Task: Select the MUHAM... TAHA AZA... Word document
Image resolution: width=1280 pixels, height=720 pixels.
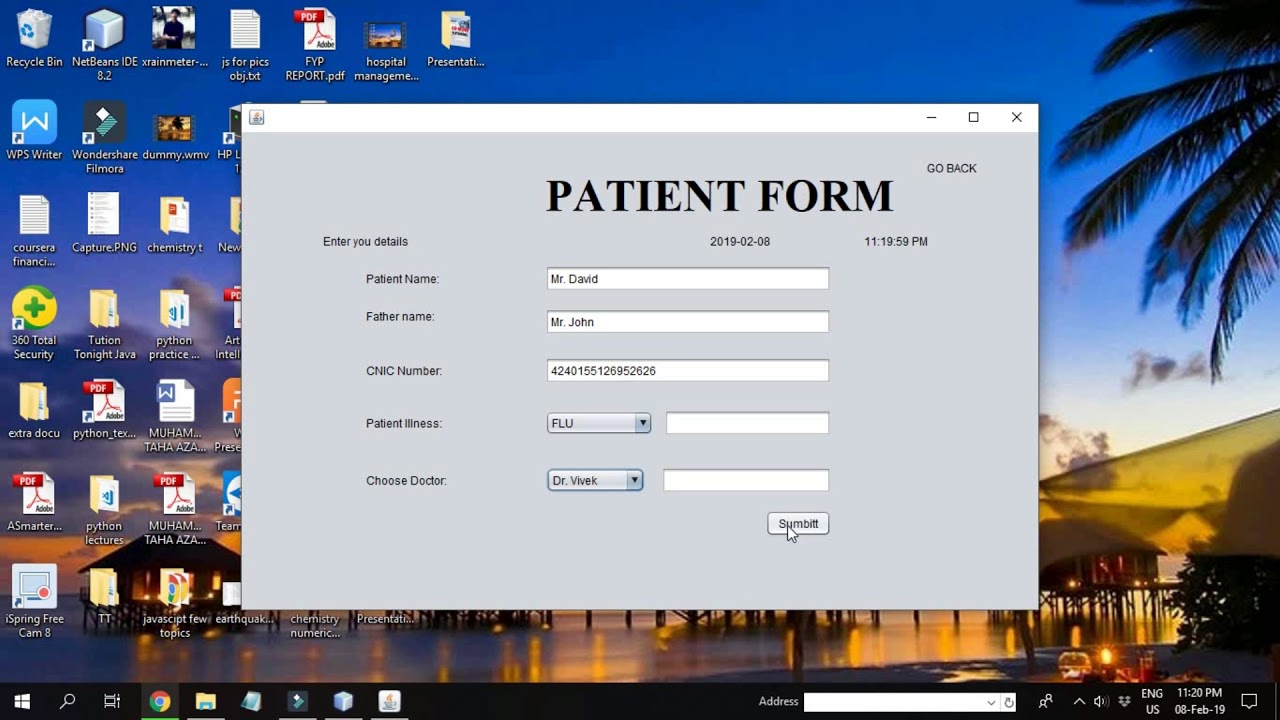Action: (x=174, y=417)
